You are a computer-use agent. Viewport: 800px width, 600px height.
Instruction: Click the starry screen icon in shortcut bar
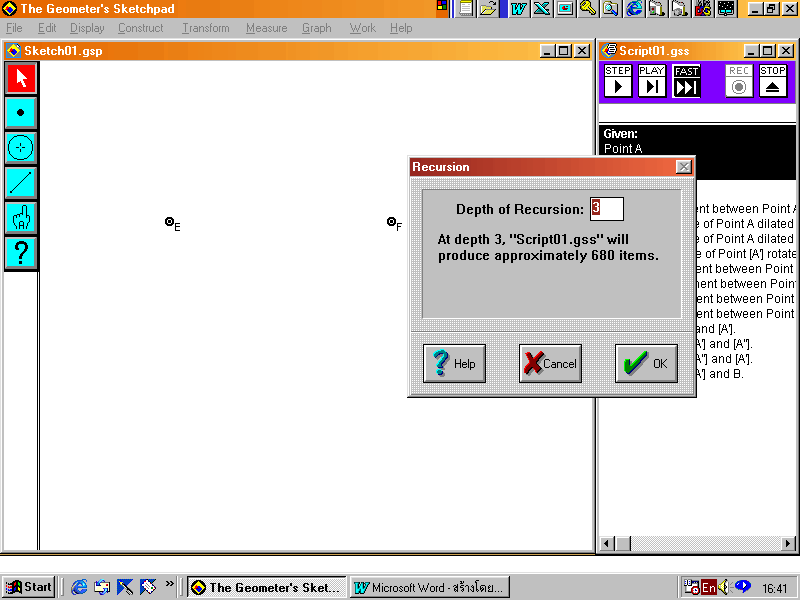click(x=726, y=9)
